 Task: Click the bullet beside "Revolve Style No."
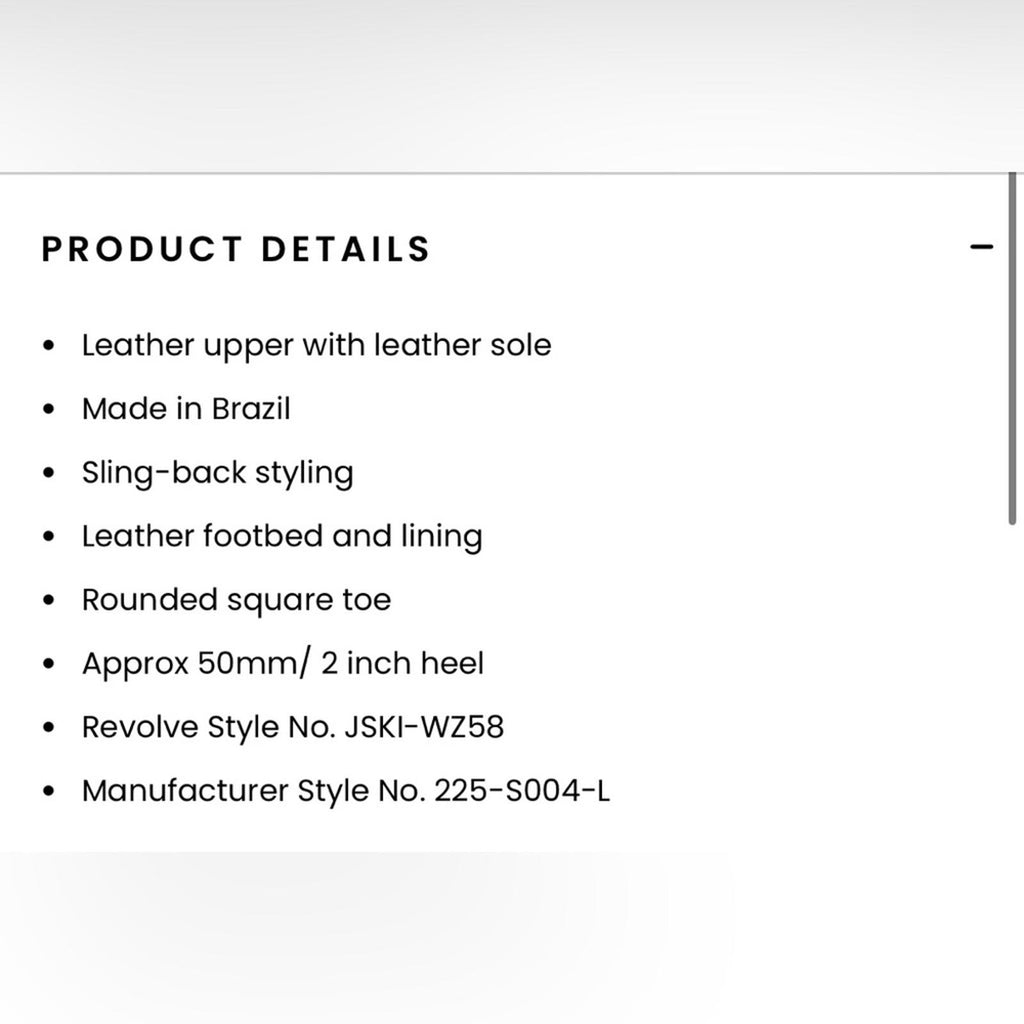[48, 728]
